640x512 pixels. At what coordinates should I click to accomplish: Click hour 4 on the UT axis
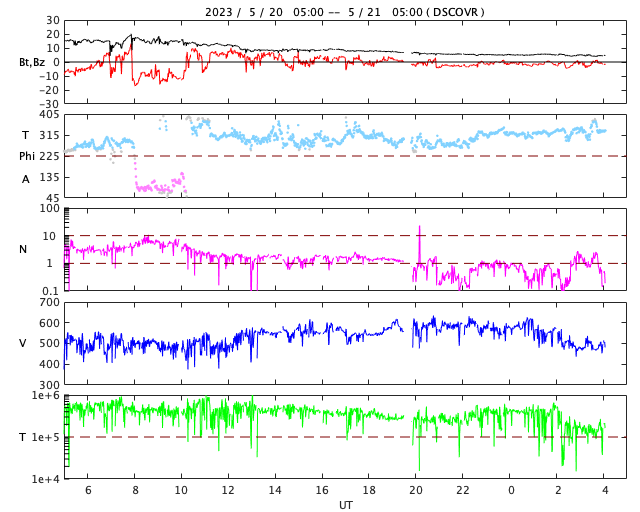(x=605, y=490)
